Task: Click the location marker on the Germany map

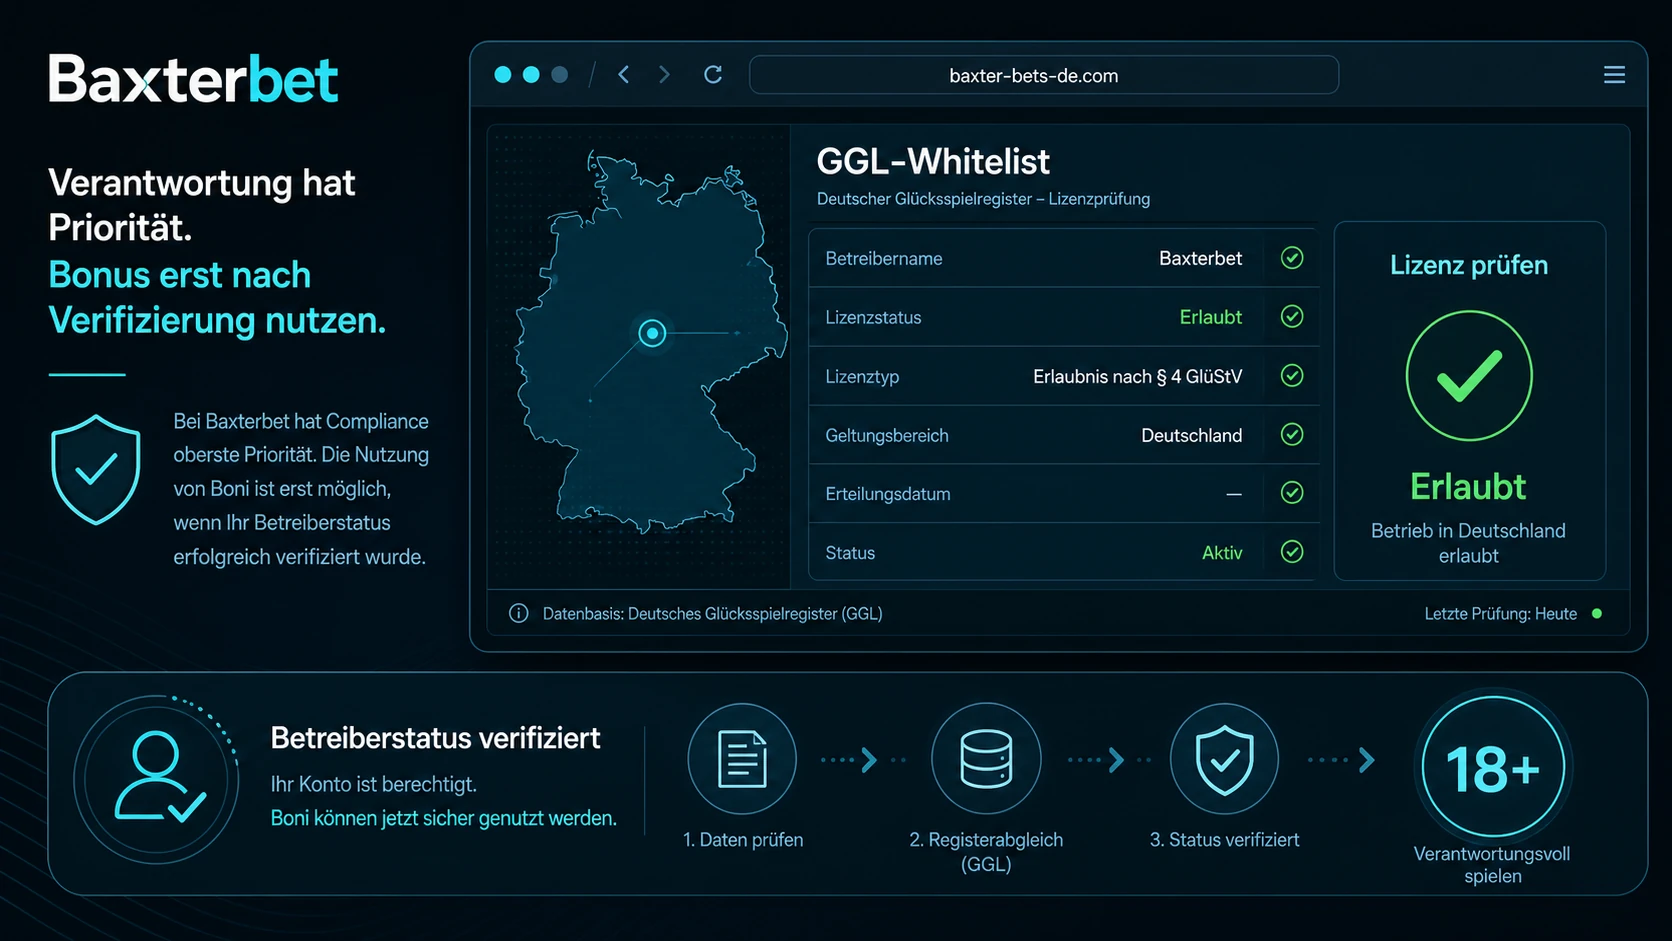Action: [652, 333]
